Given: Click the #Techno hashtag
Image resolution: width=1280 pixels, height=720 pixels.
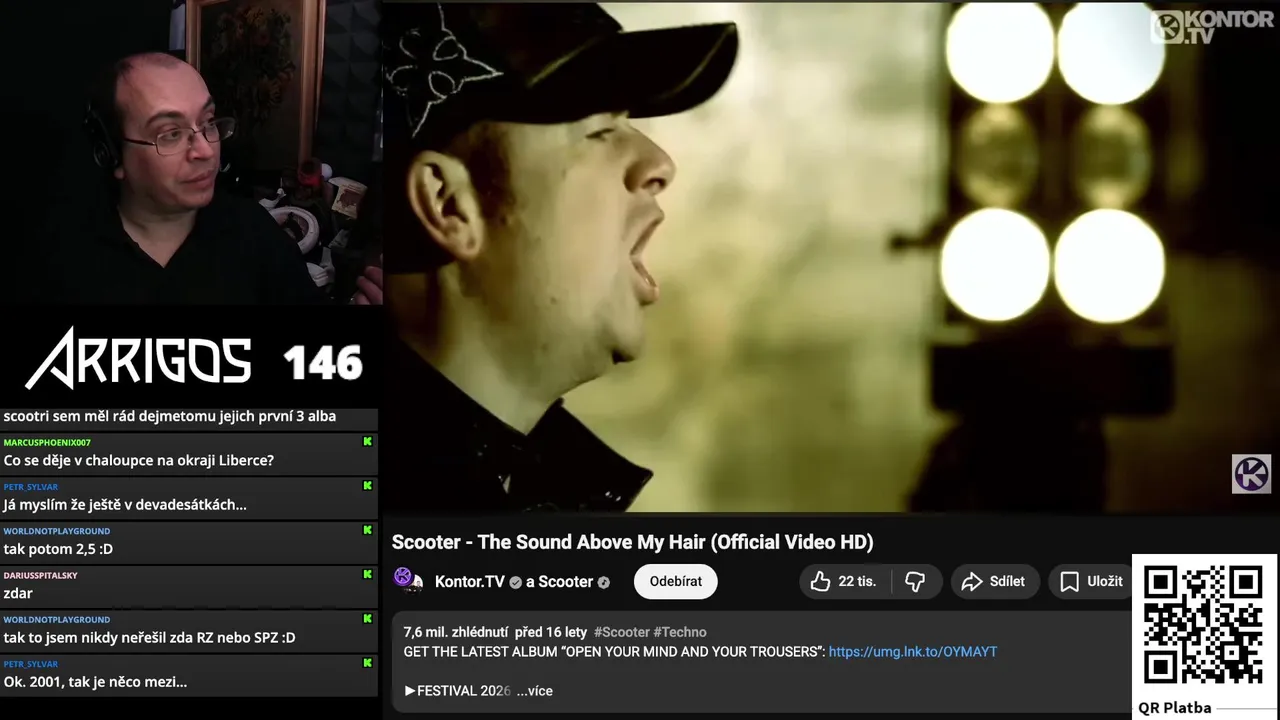Looking at the screenshot, I should coord(680,632).
